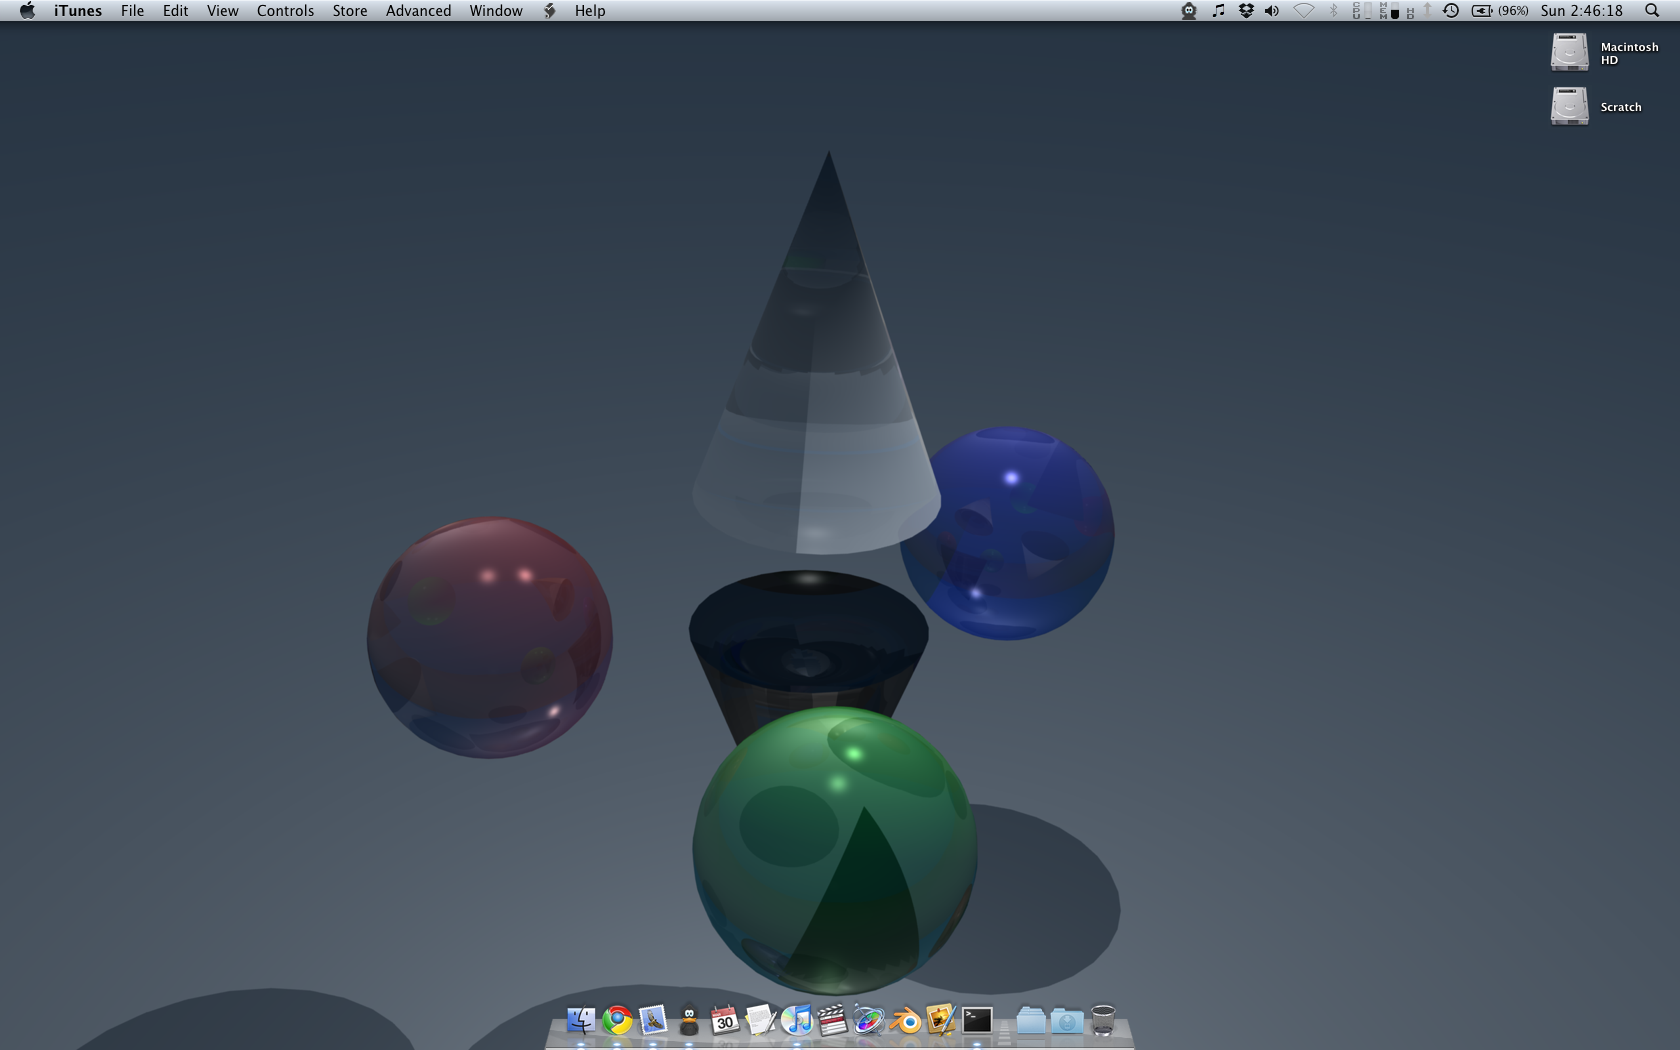
Task: Open the battery status menu
Action: point(1499,11)
